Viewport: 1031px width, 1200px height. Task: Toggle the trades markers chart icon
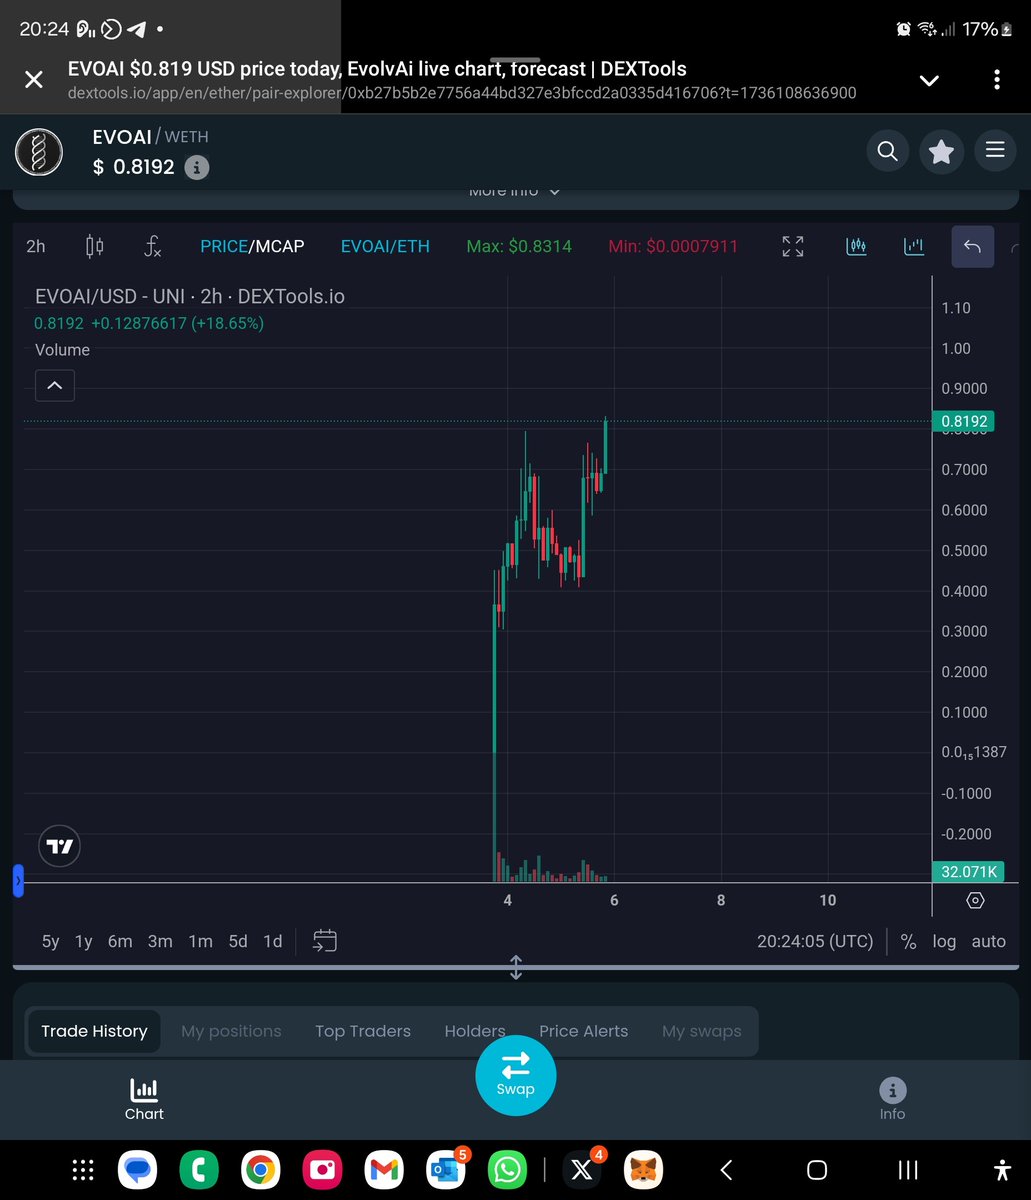856,246
